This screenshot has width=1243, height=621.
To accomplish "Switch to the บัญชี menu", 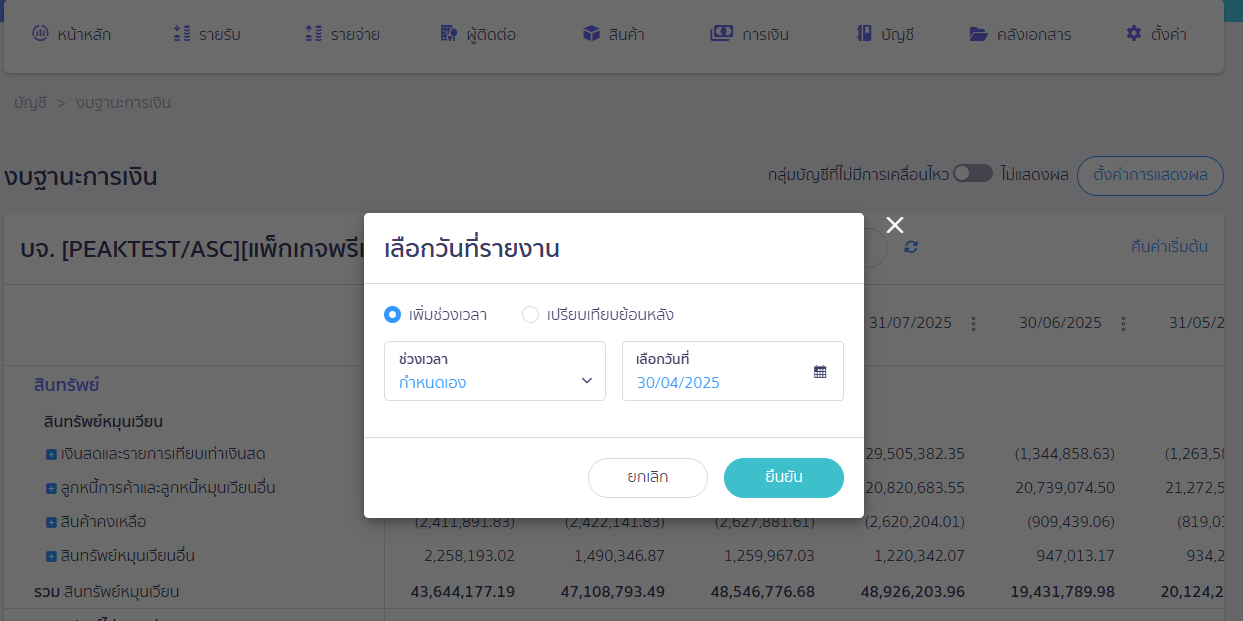I will 886,32.
